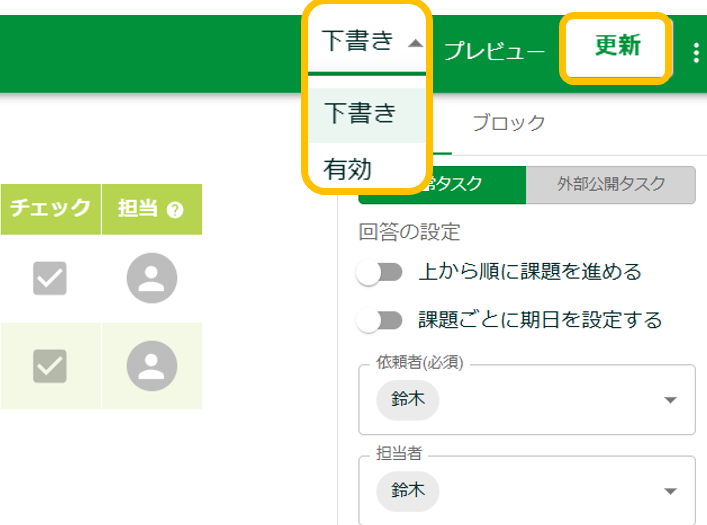
Task: Enable 課題ごとに期日を設定する switch
Action: [x=380, y=320]
